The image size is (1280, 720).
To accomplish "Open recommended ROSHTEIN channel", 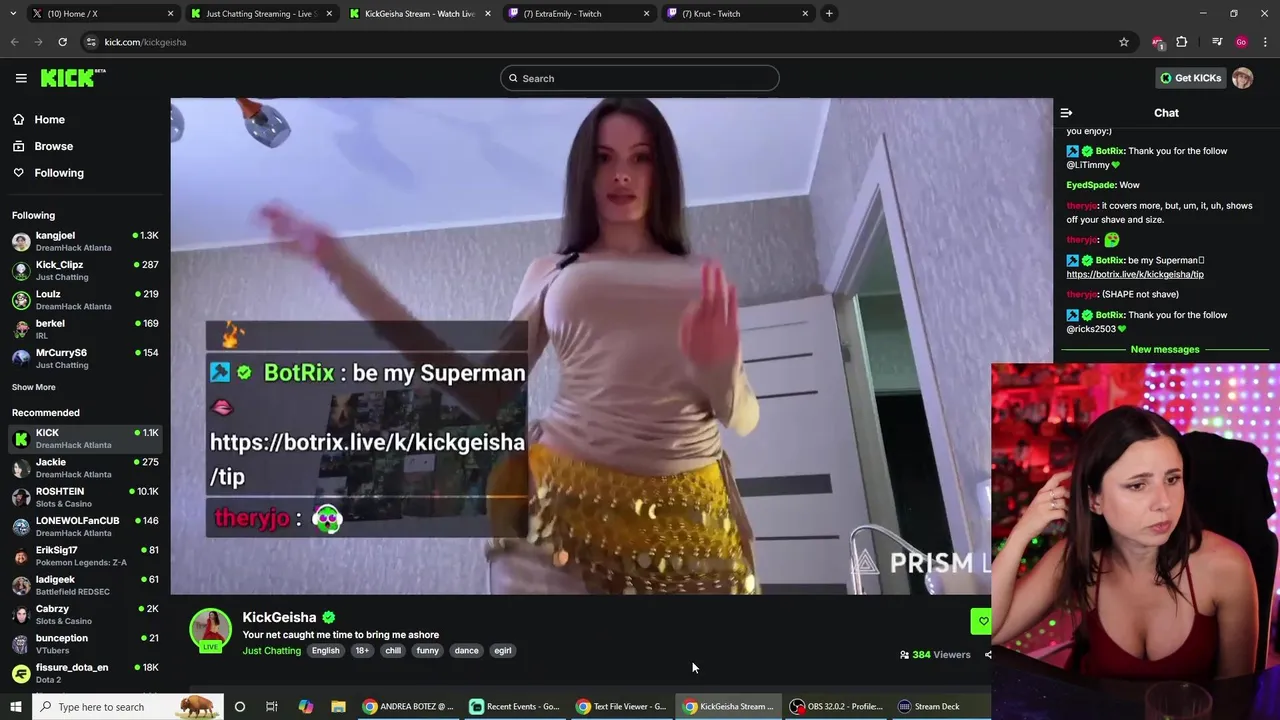I will [x=85, y=497].
